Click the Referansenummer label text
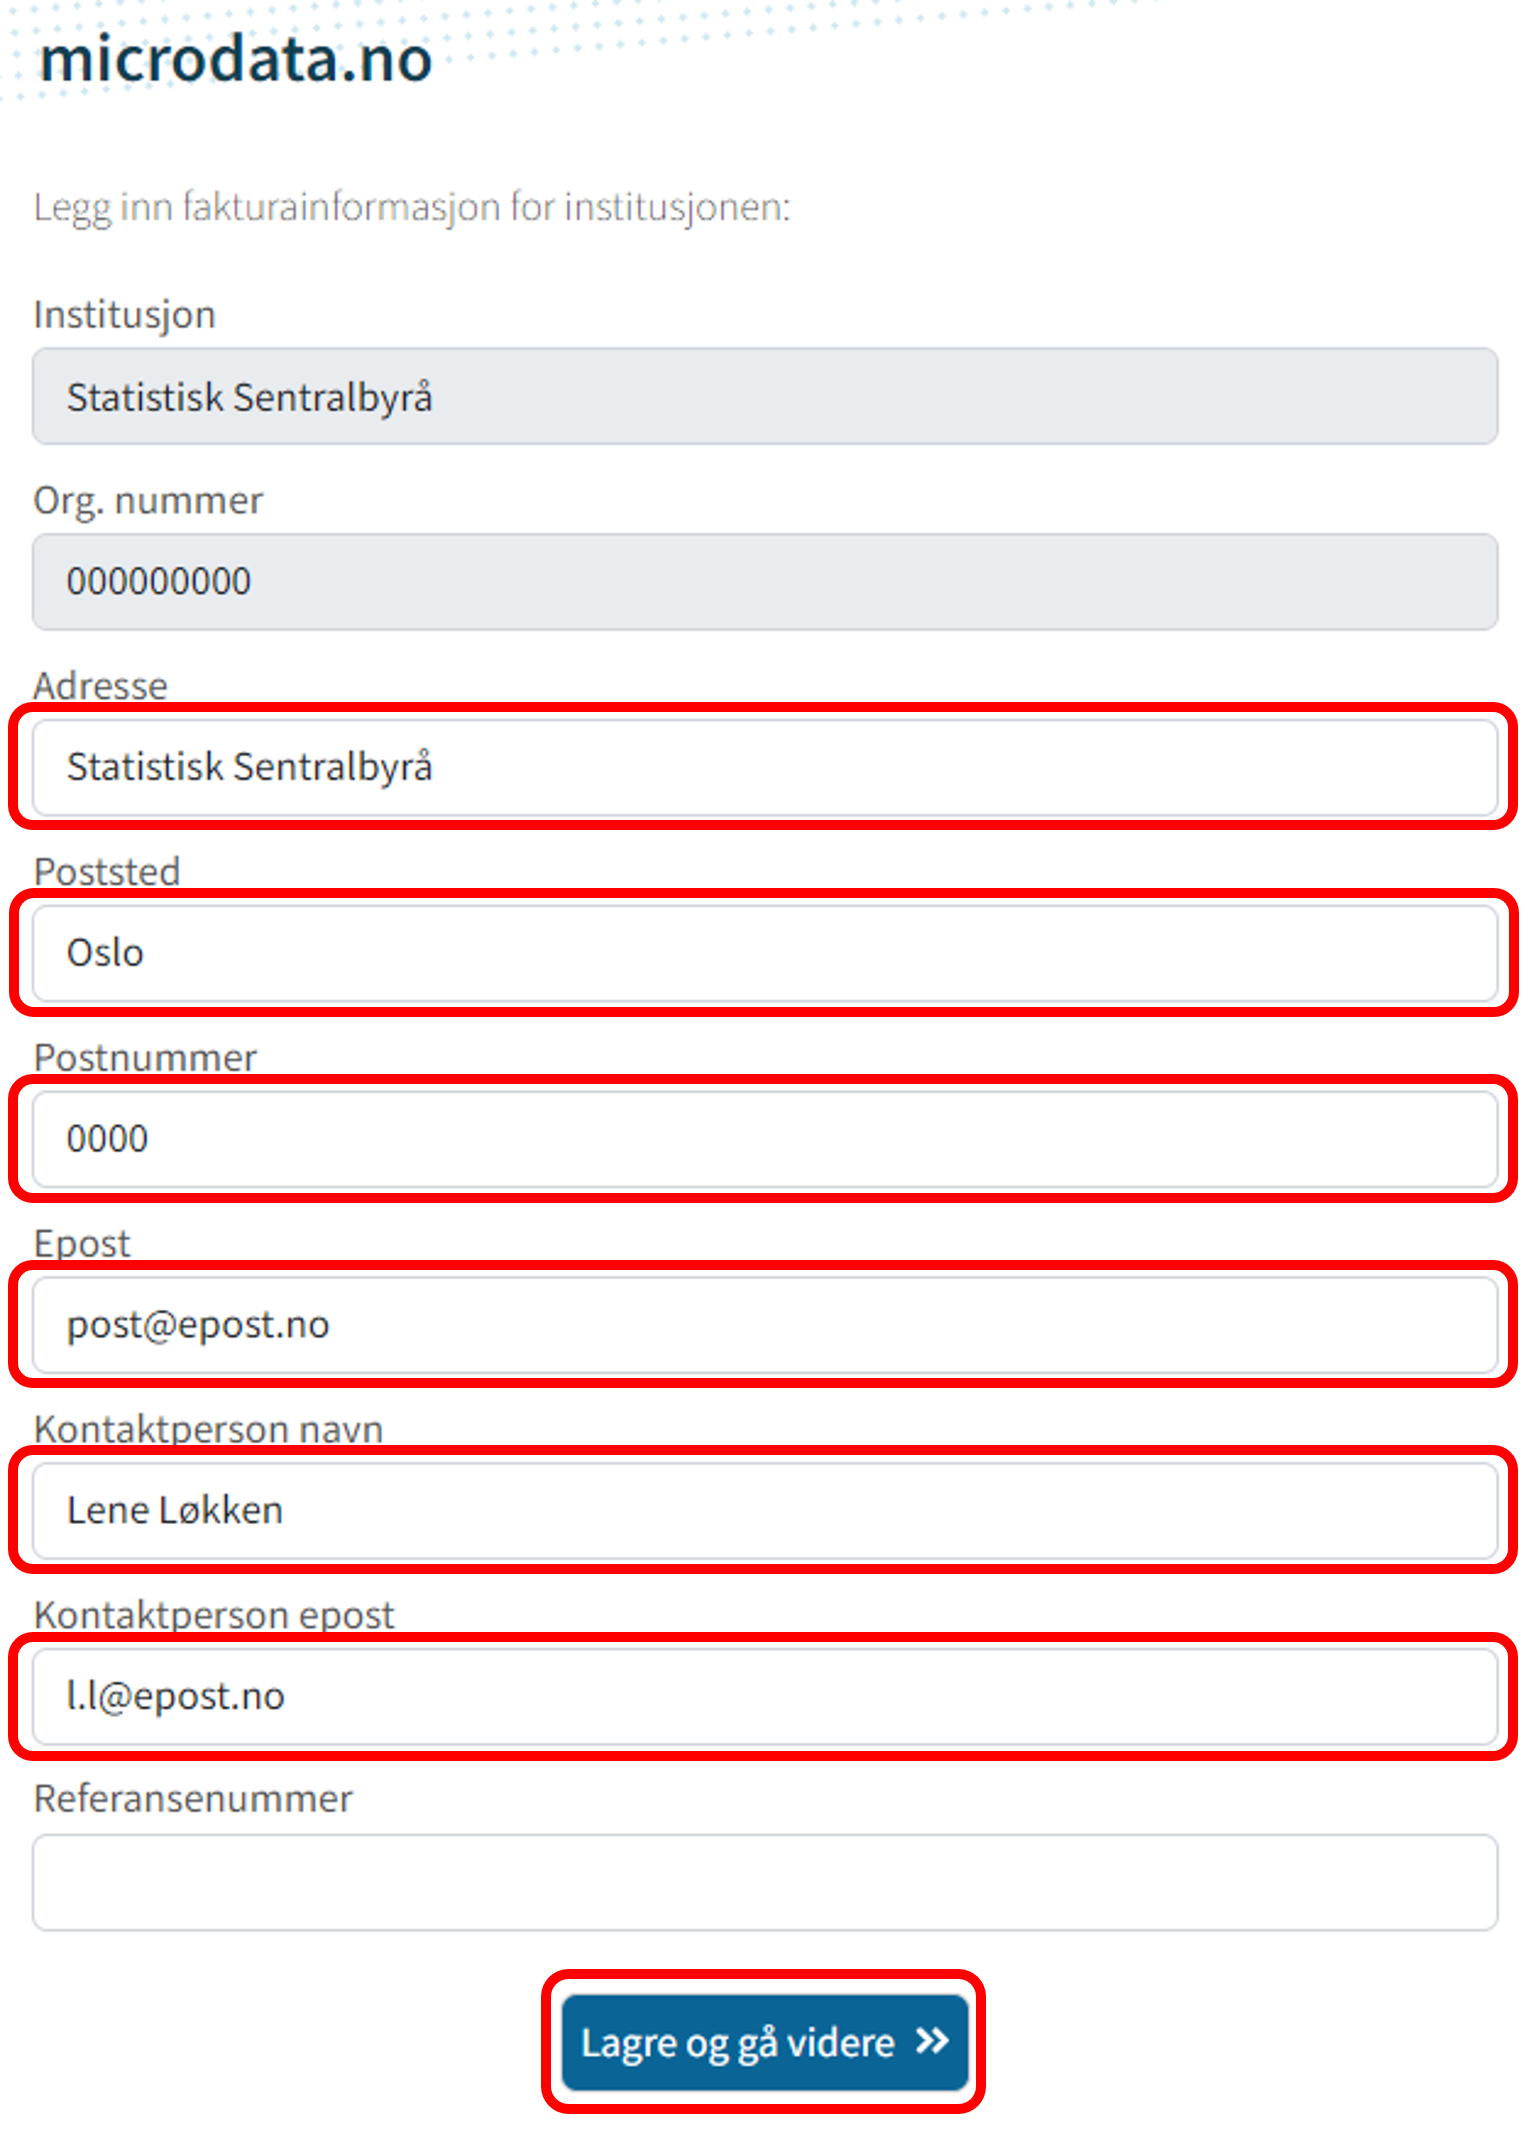The height and width of the screenshot is (2132, 1538). 193,1799
